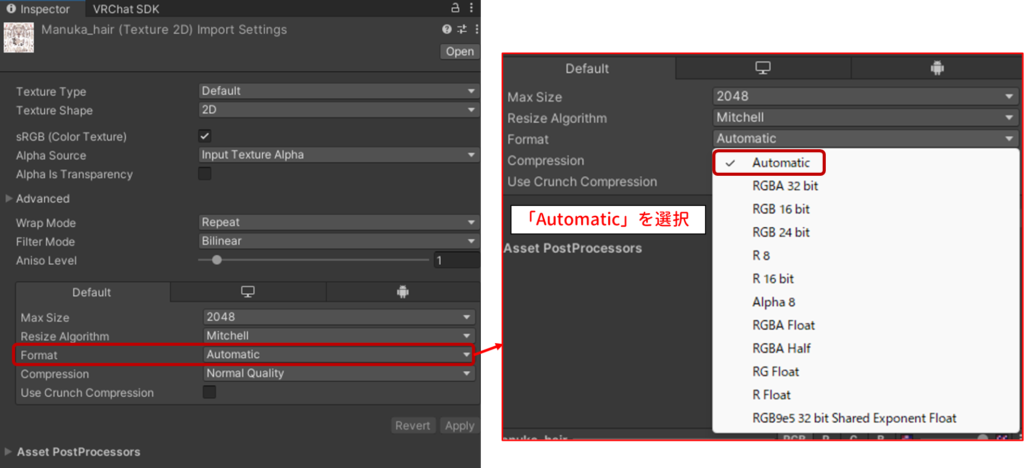Click the monitor icon tab in zoomed panel

pos(763,68)
